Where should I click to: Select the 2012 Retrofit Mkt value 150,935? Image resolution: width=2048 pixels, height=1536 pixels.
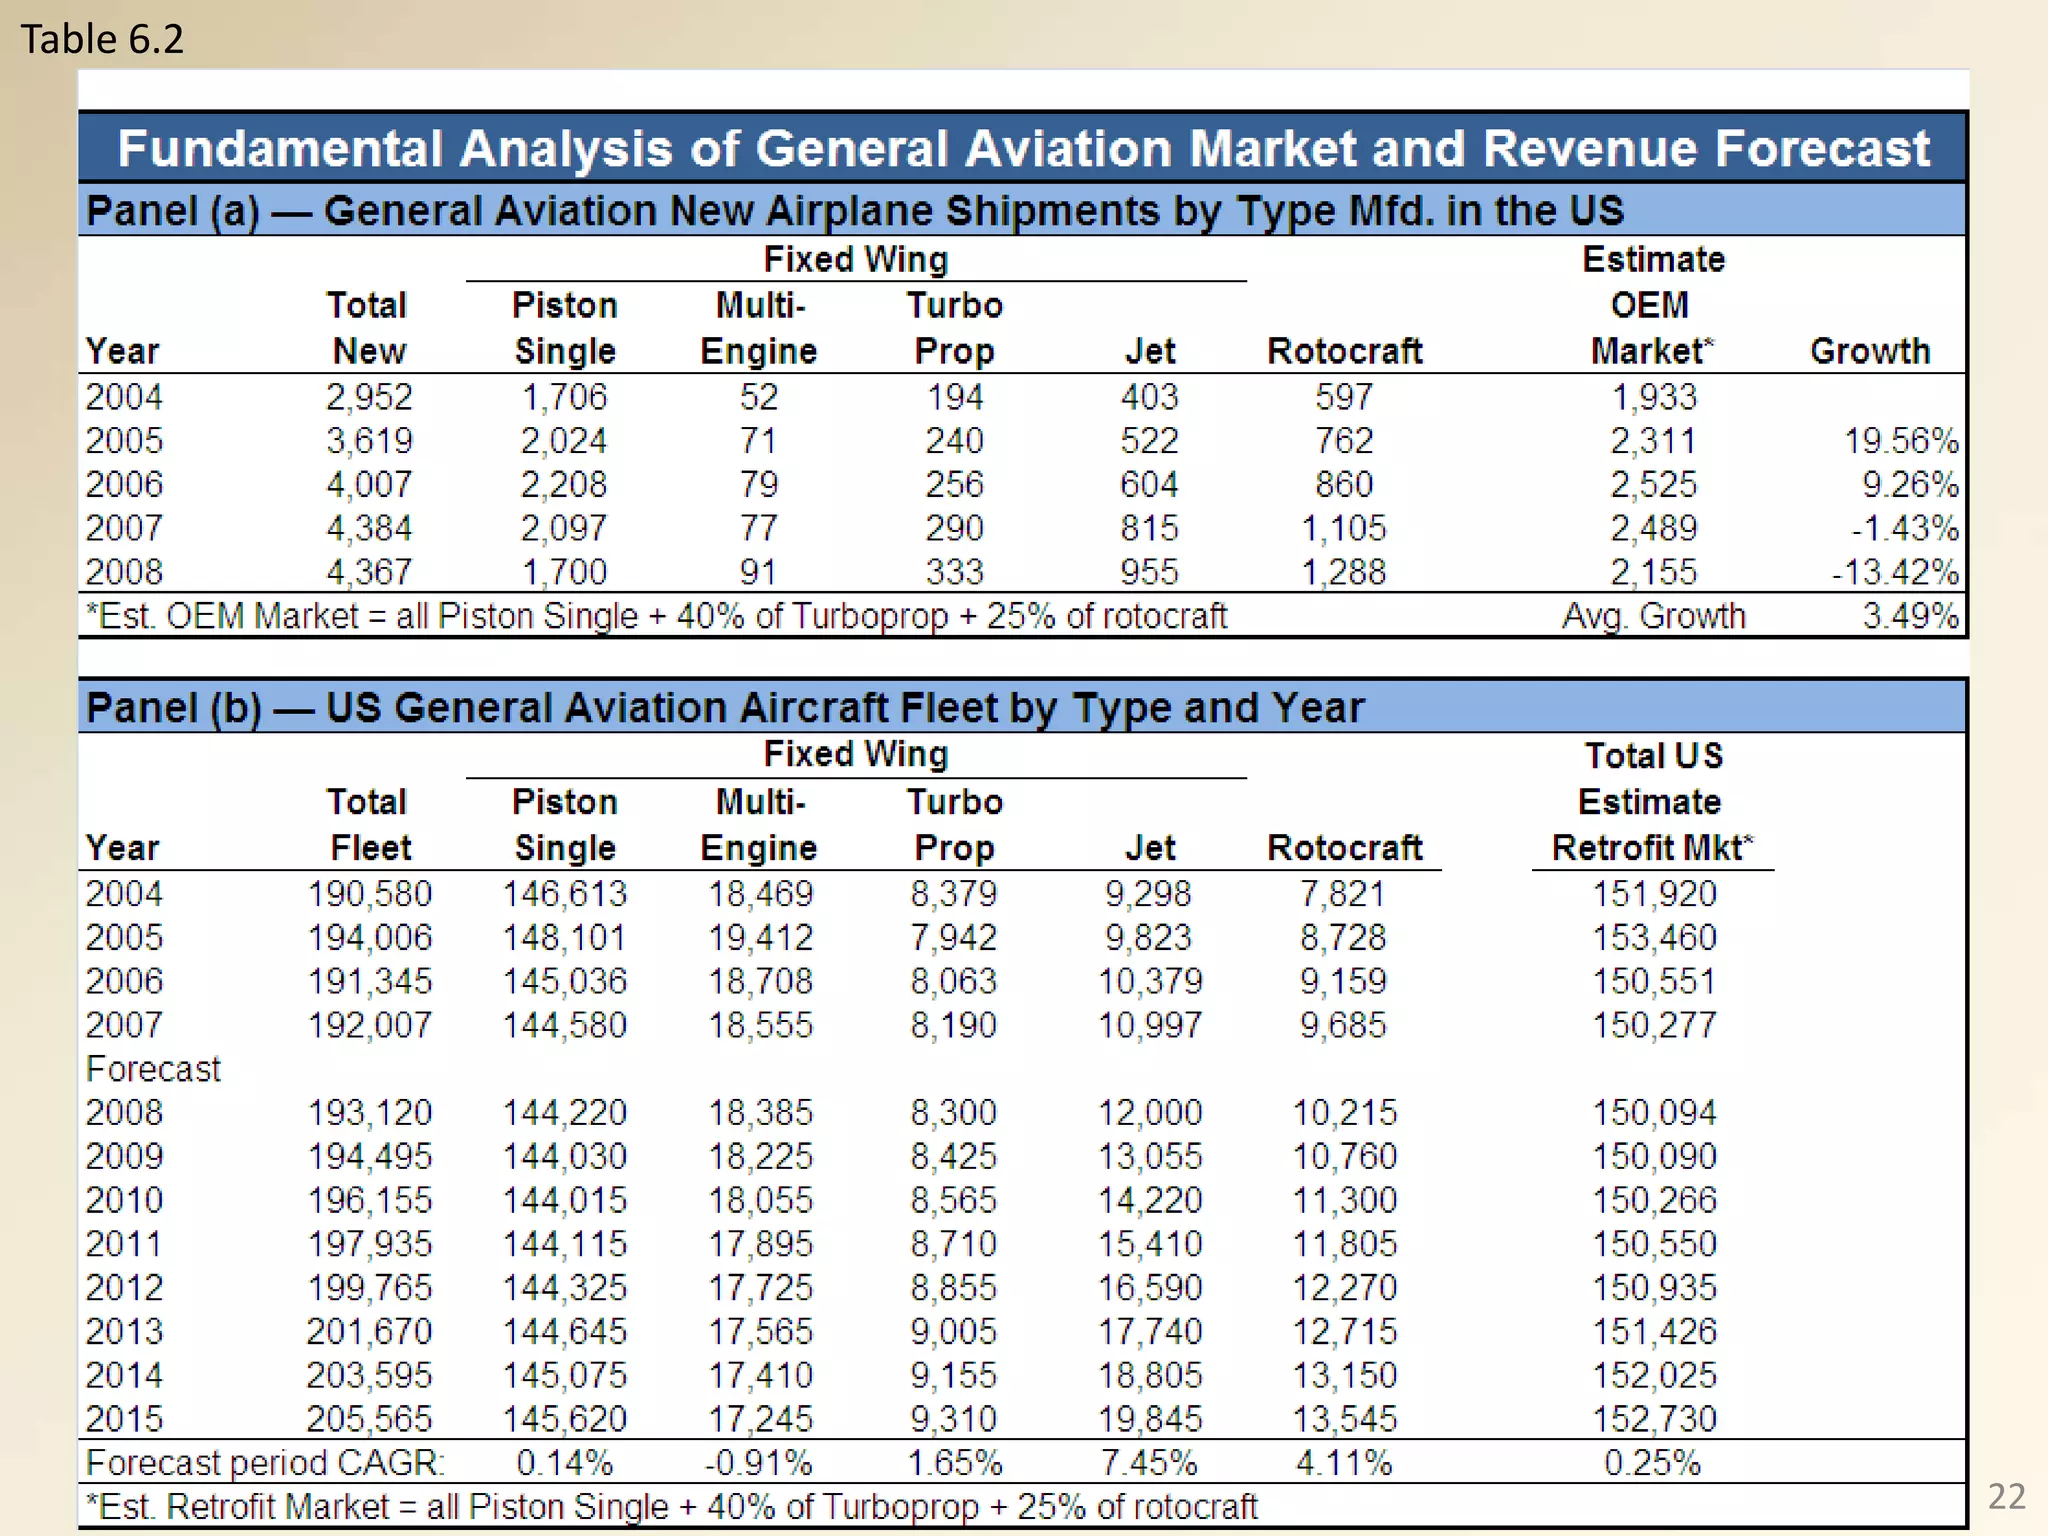1653,1287
